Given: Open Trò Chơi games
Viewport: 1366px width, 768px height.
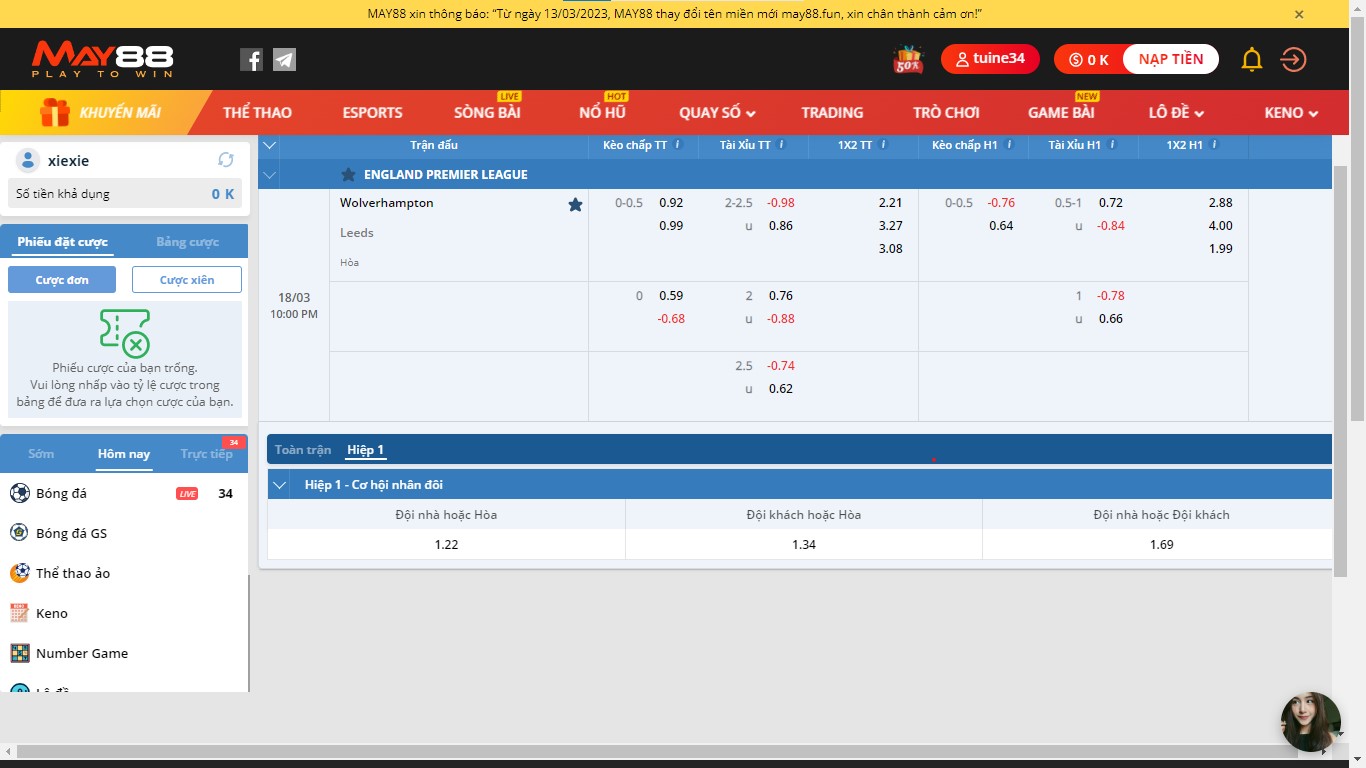Looking at the screenshot, I should (x=946, y=113).
